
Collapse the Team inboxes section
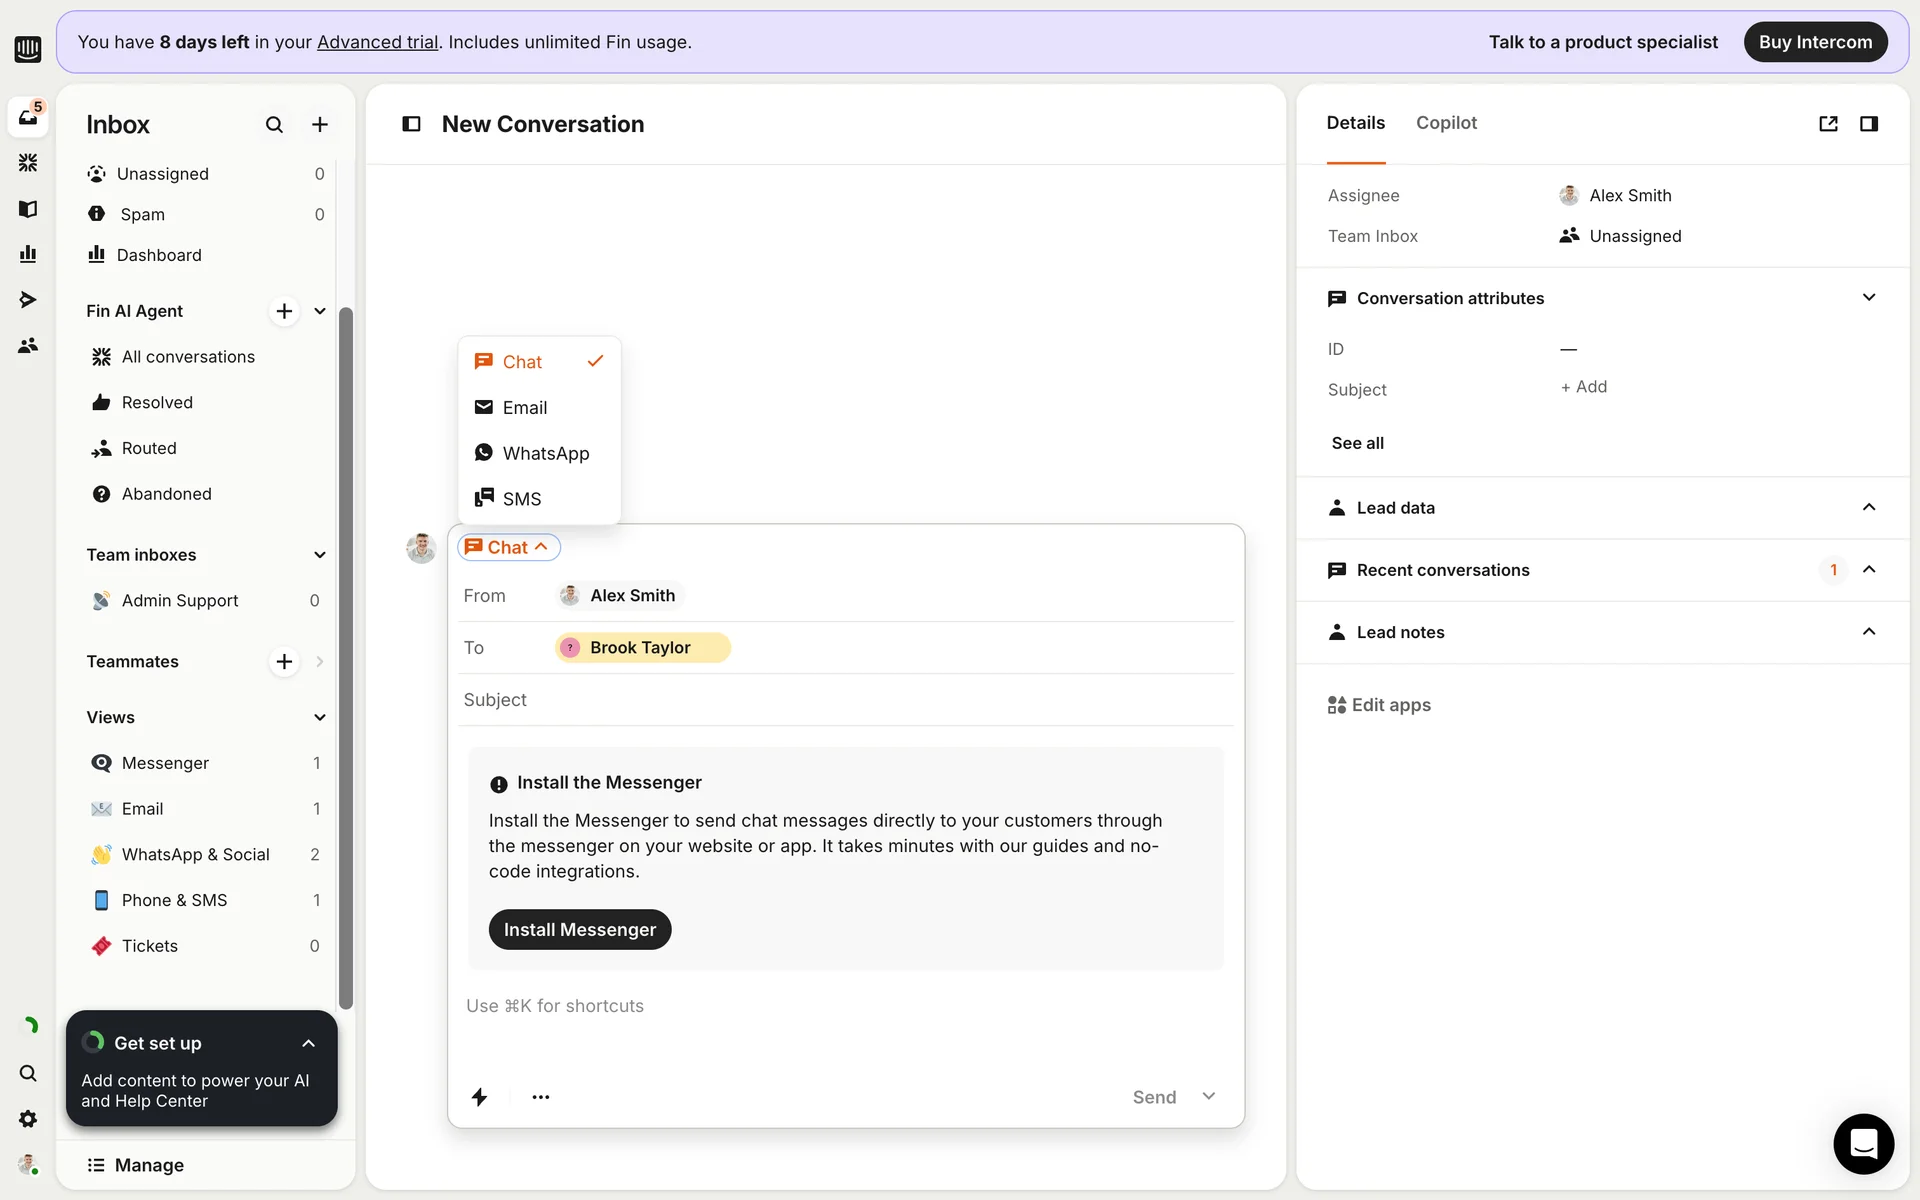click(x=320, y=555)
